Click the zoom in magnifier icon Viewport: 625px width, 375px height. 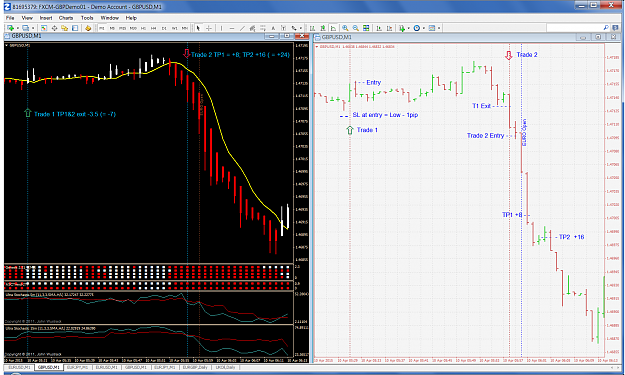(345, 28)
